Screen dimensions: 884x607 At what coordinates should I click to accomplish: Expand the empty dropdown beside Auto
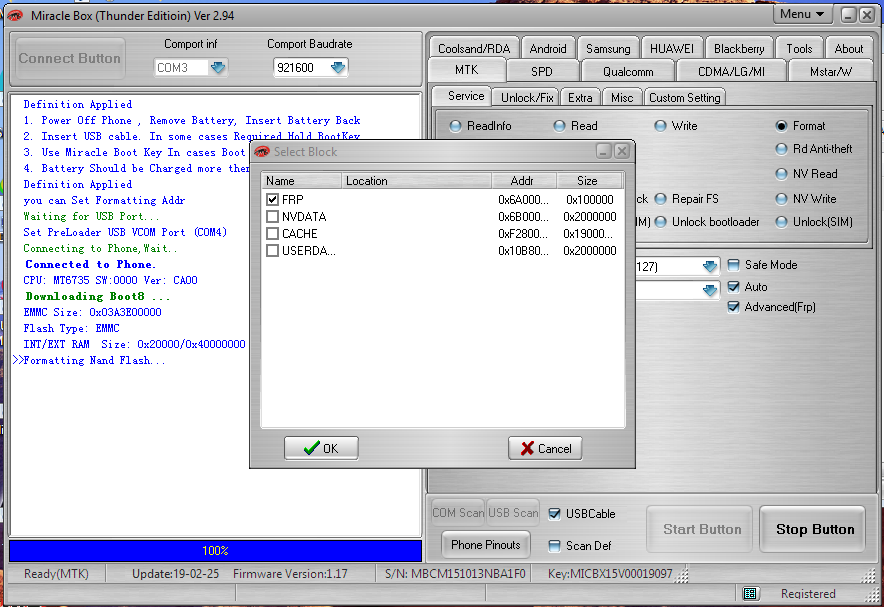tap(710, 290)
